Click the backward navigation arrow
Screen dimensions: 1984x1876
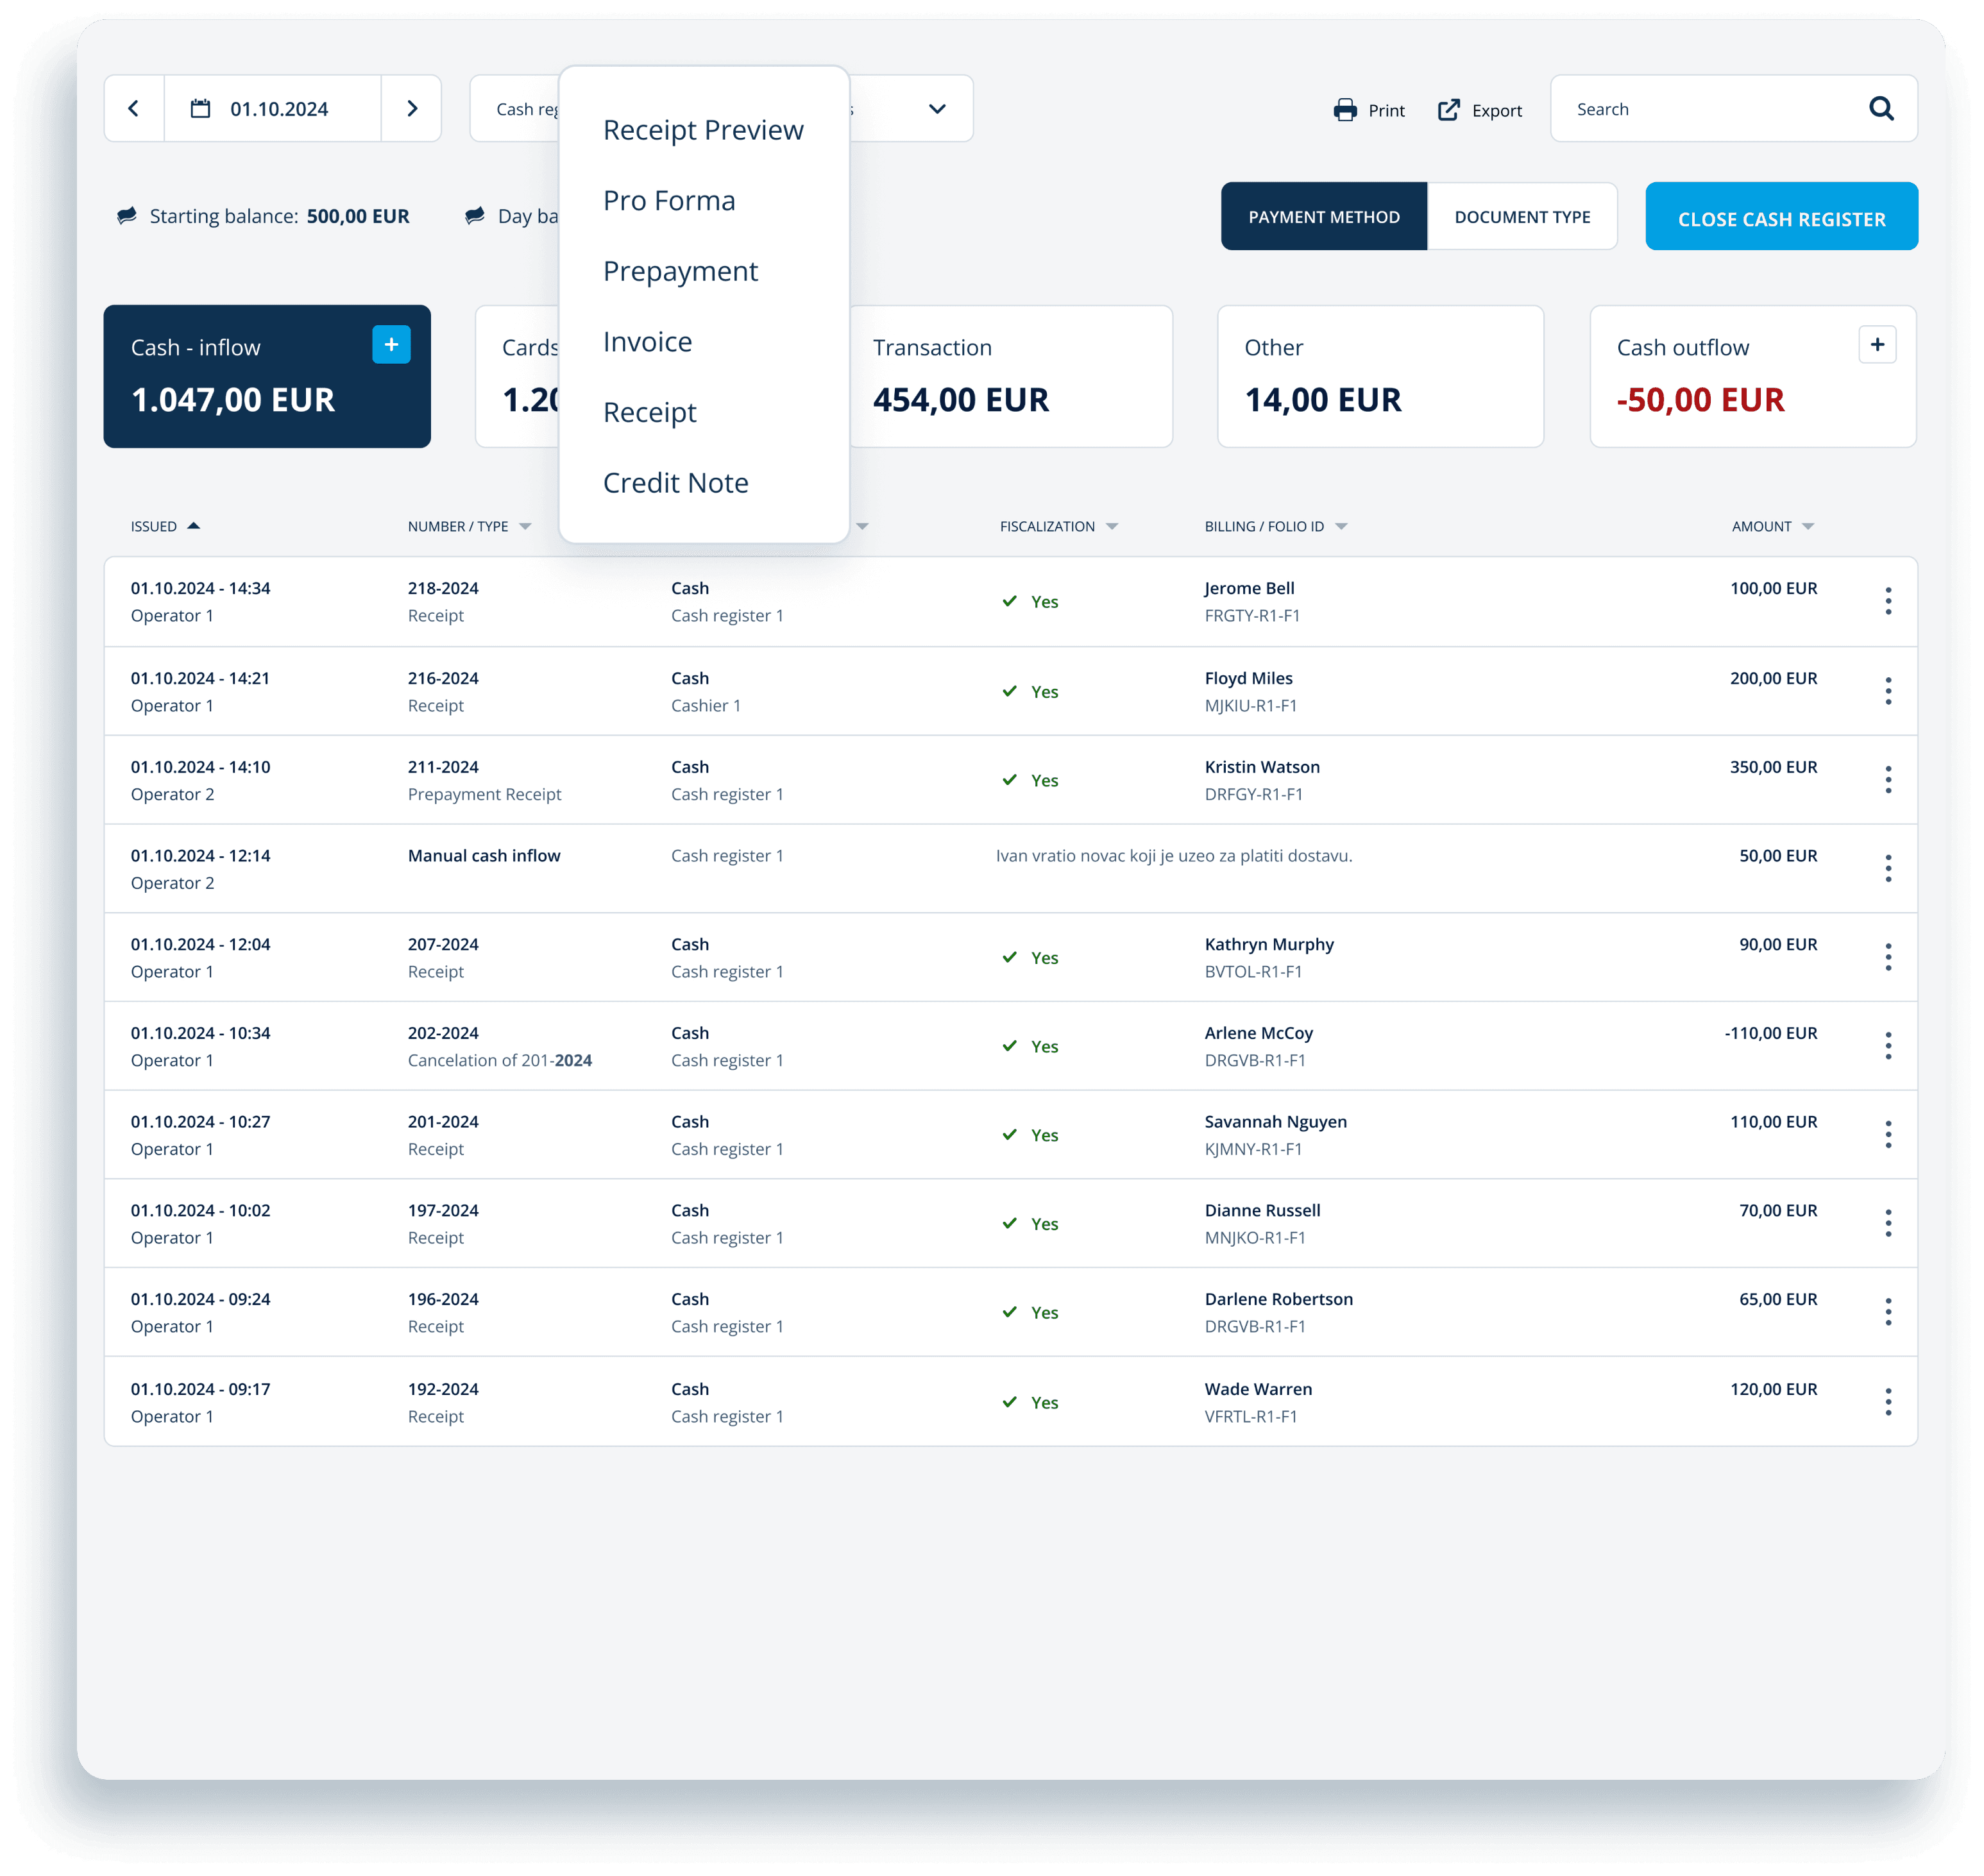pos(136,108)
